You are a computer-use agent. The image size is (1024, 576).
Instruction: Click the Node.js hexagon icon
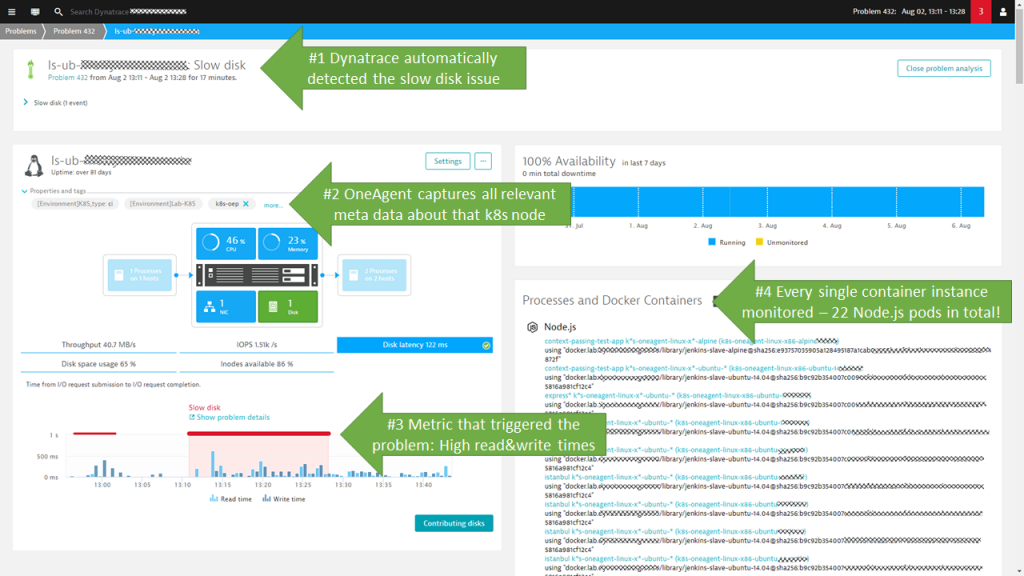point(532,327)
